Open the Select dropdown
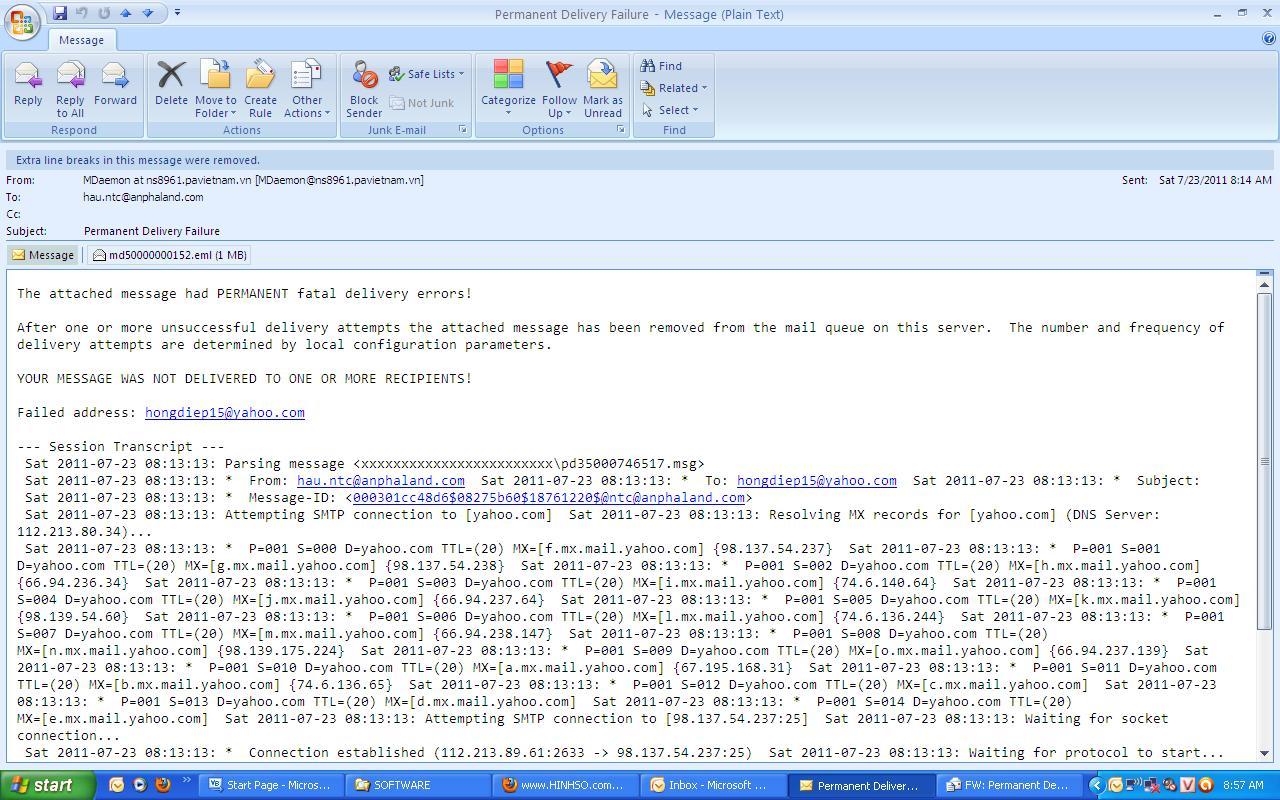Viewport: 1280px width, 800px height. 670,110
